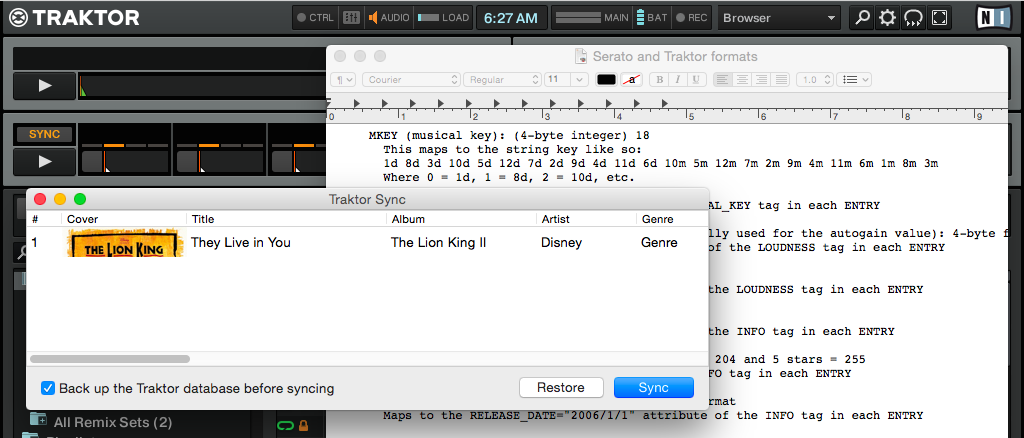The height and width of the screenshot is (438, 1024).
Task: Select the Disney artist cell
Action: (x=561, y=243)
